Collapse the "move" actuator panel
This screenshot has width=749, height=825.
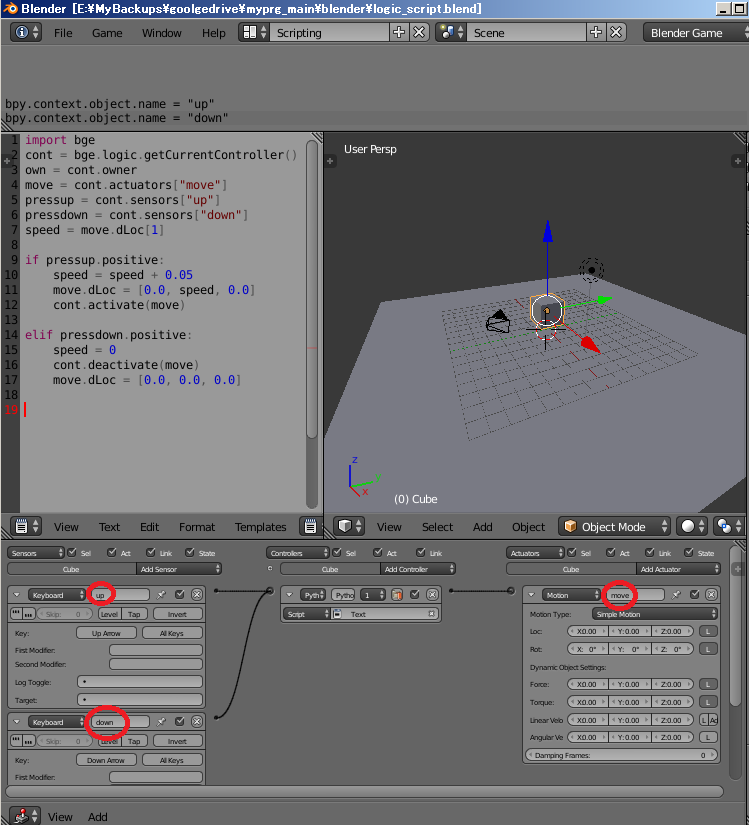pyautogui.click(x=531, y=595)
